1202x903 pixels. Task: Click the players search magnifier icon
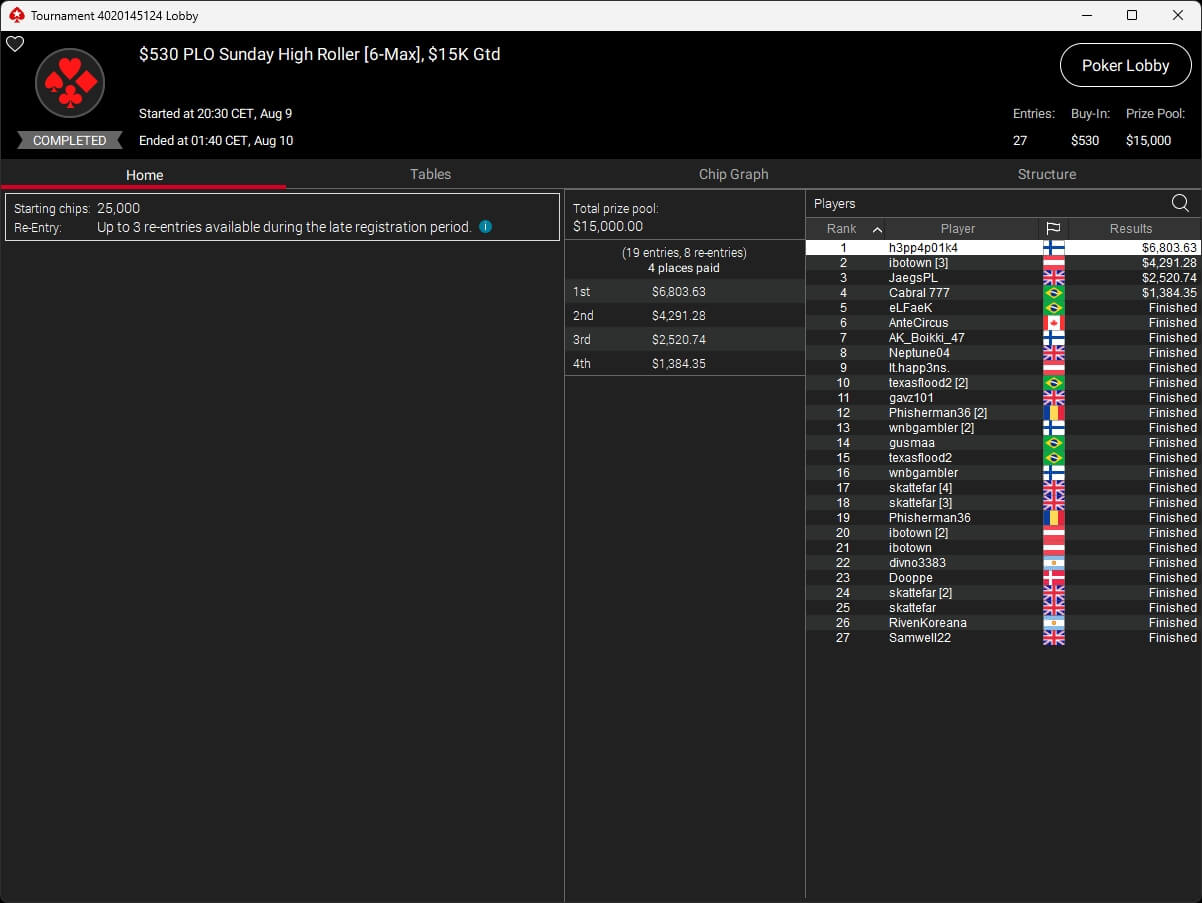pyautogui.click(x=1180, y=203)
